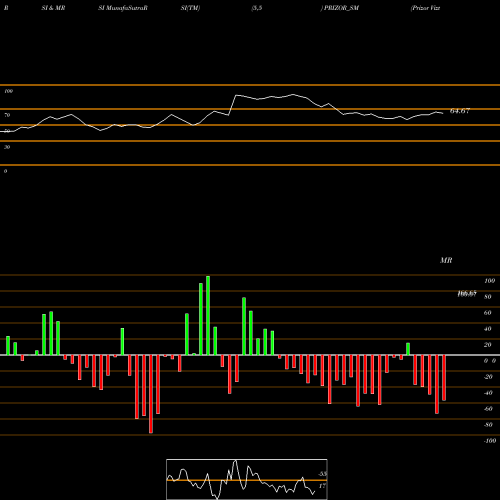This screenshot has height=500, width=500.
Task: Click the 'SI & MR' header text
Action: click(x=53, y=8)
